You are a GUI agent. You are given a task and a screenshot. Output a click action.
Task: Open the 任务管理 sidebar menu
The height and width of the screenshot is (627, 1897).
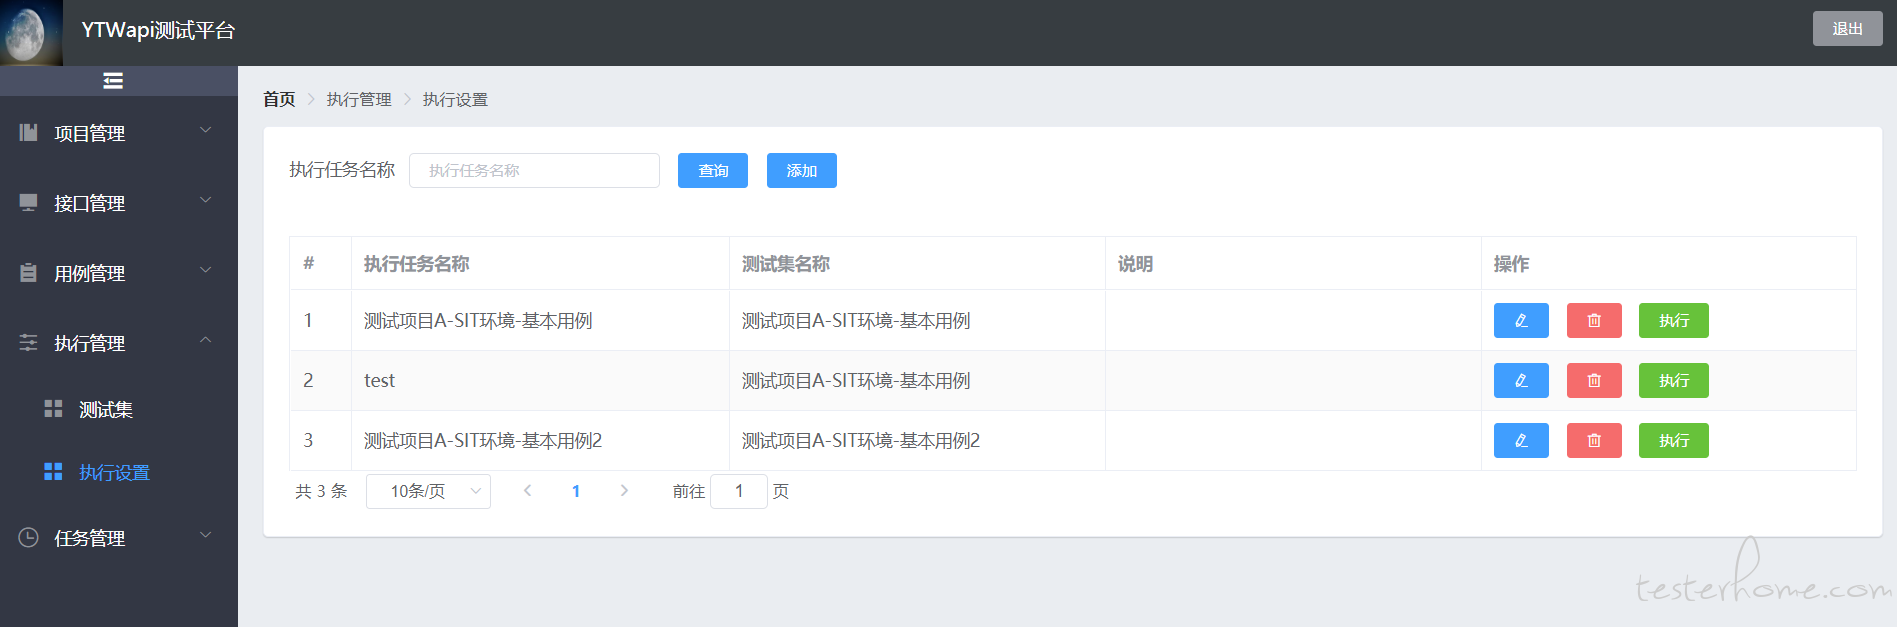[119, 537]
